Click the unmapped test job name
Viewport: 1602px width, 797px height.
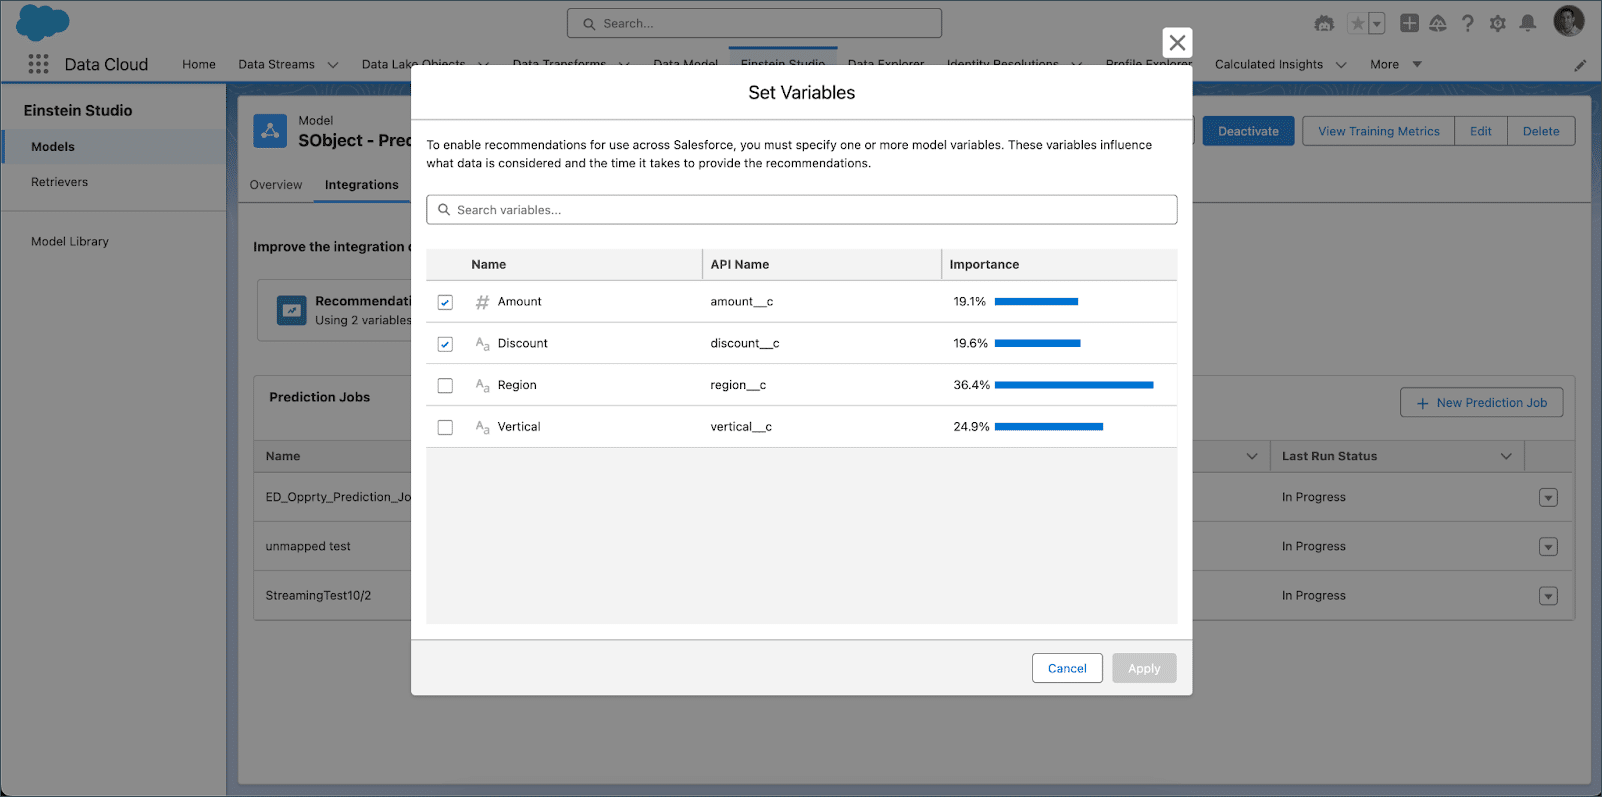(x=308, y=547)
